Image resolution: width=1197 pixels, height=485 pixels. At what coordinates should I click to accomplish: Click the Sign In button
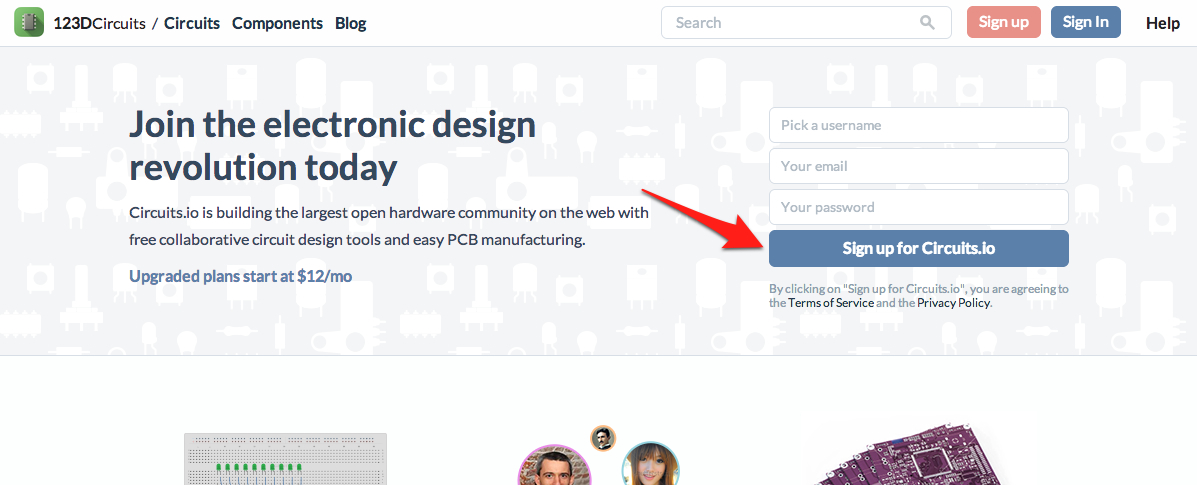coord(1085,22)
